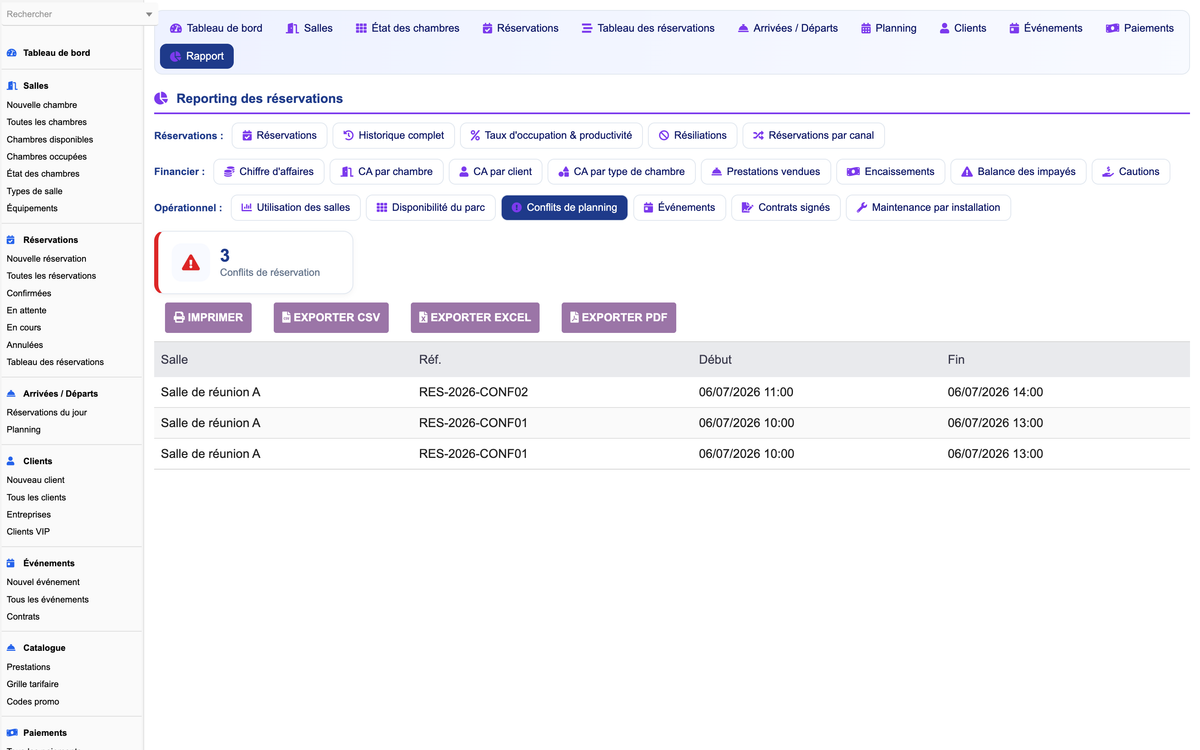
Task: Click the file icon on EXPORTER CSV button
Action: click(x=286, y=317)
